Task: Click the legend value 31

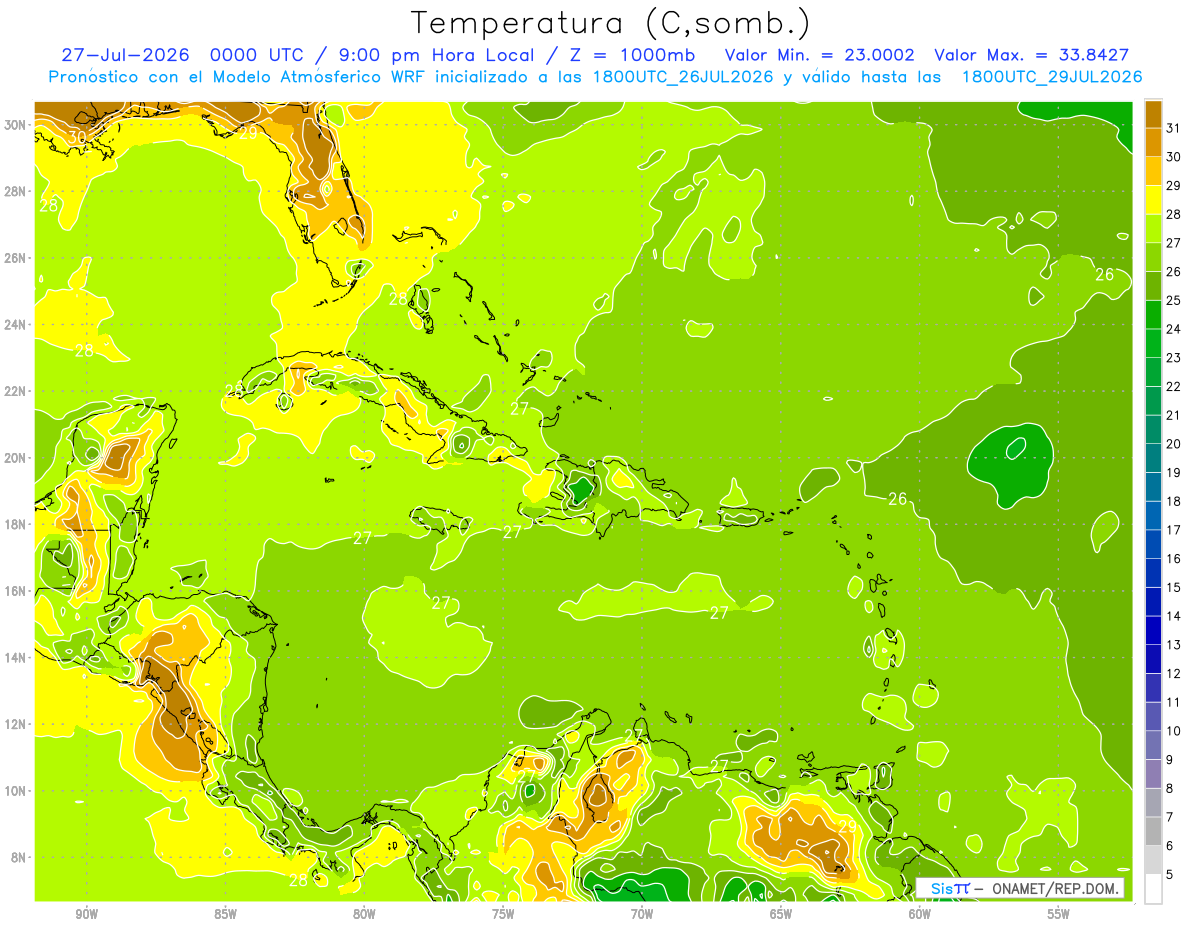Action: 1173,128
